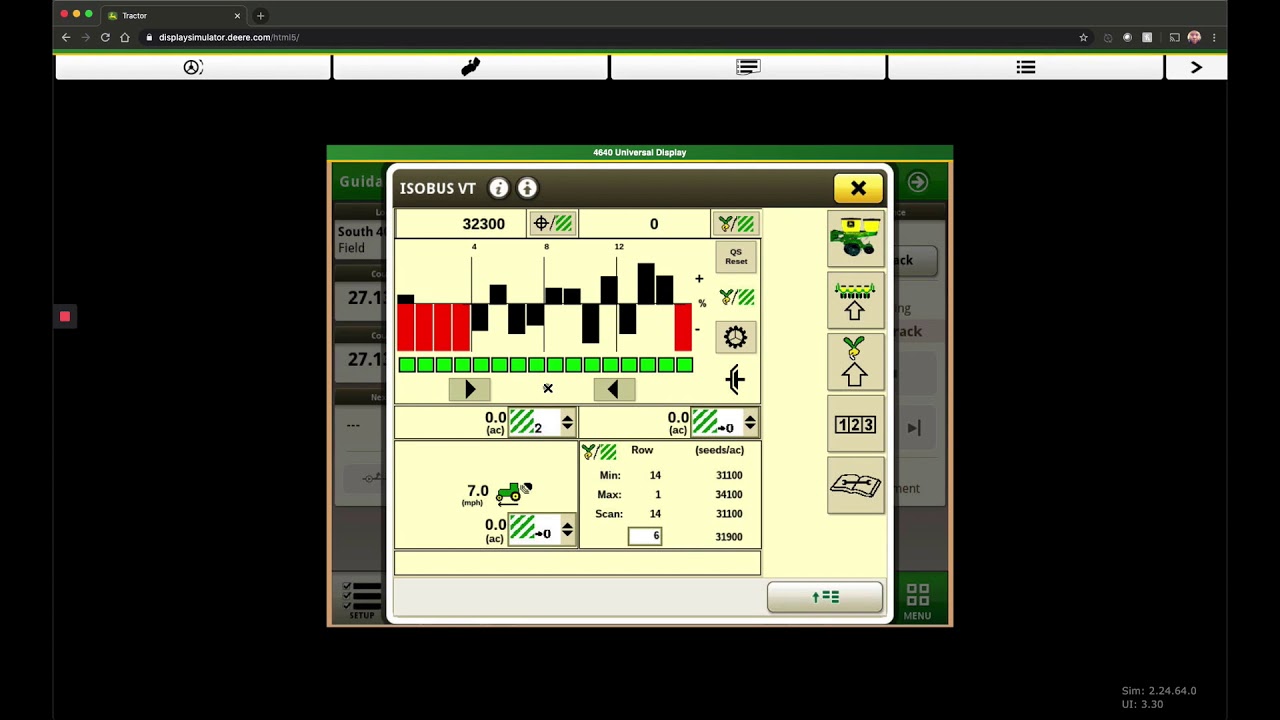1280x720 pixels.
Task: Open the manual book with wrench softkey
Action: [x=855, y=486]
